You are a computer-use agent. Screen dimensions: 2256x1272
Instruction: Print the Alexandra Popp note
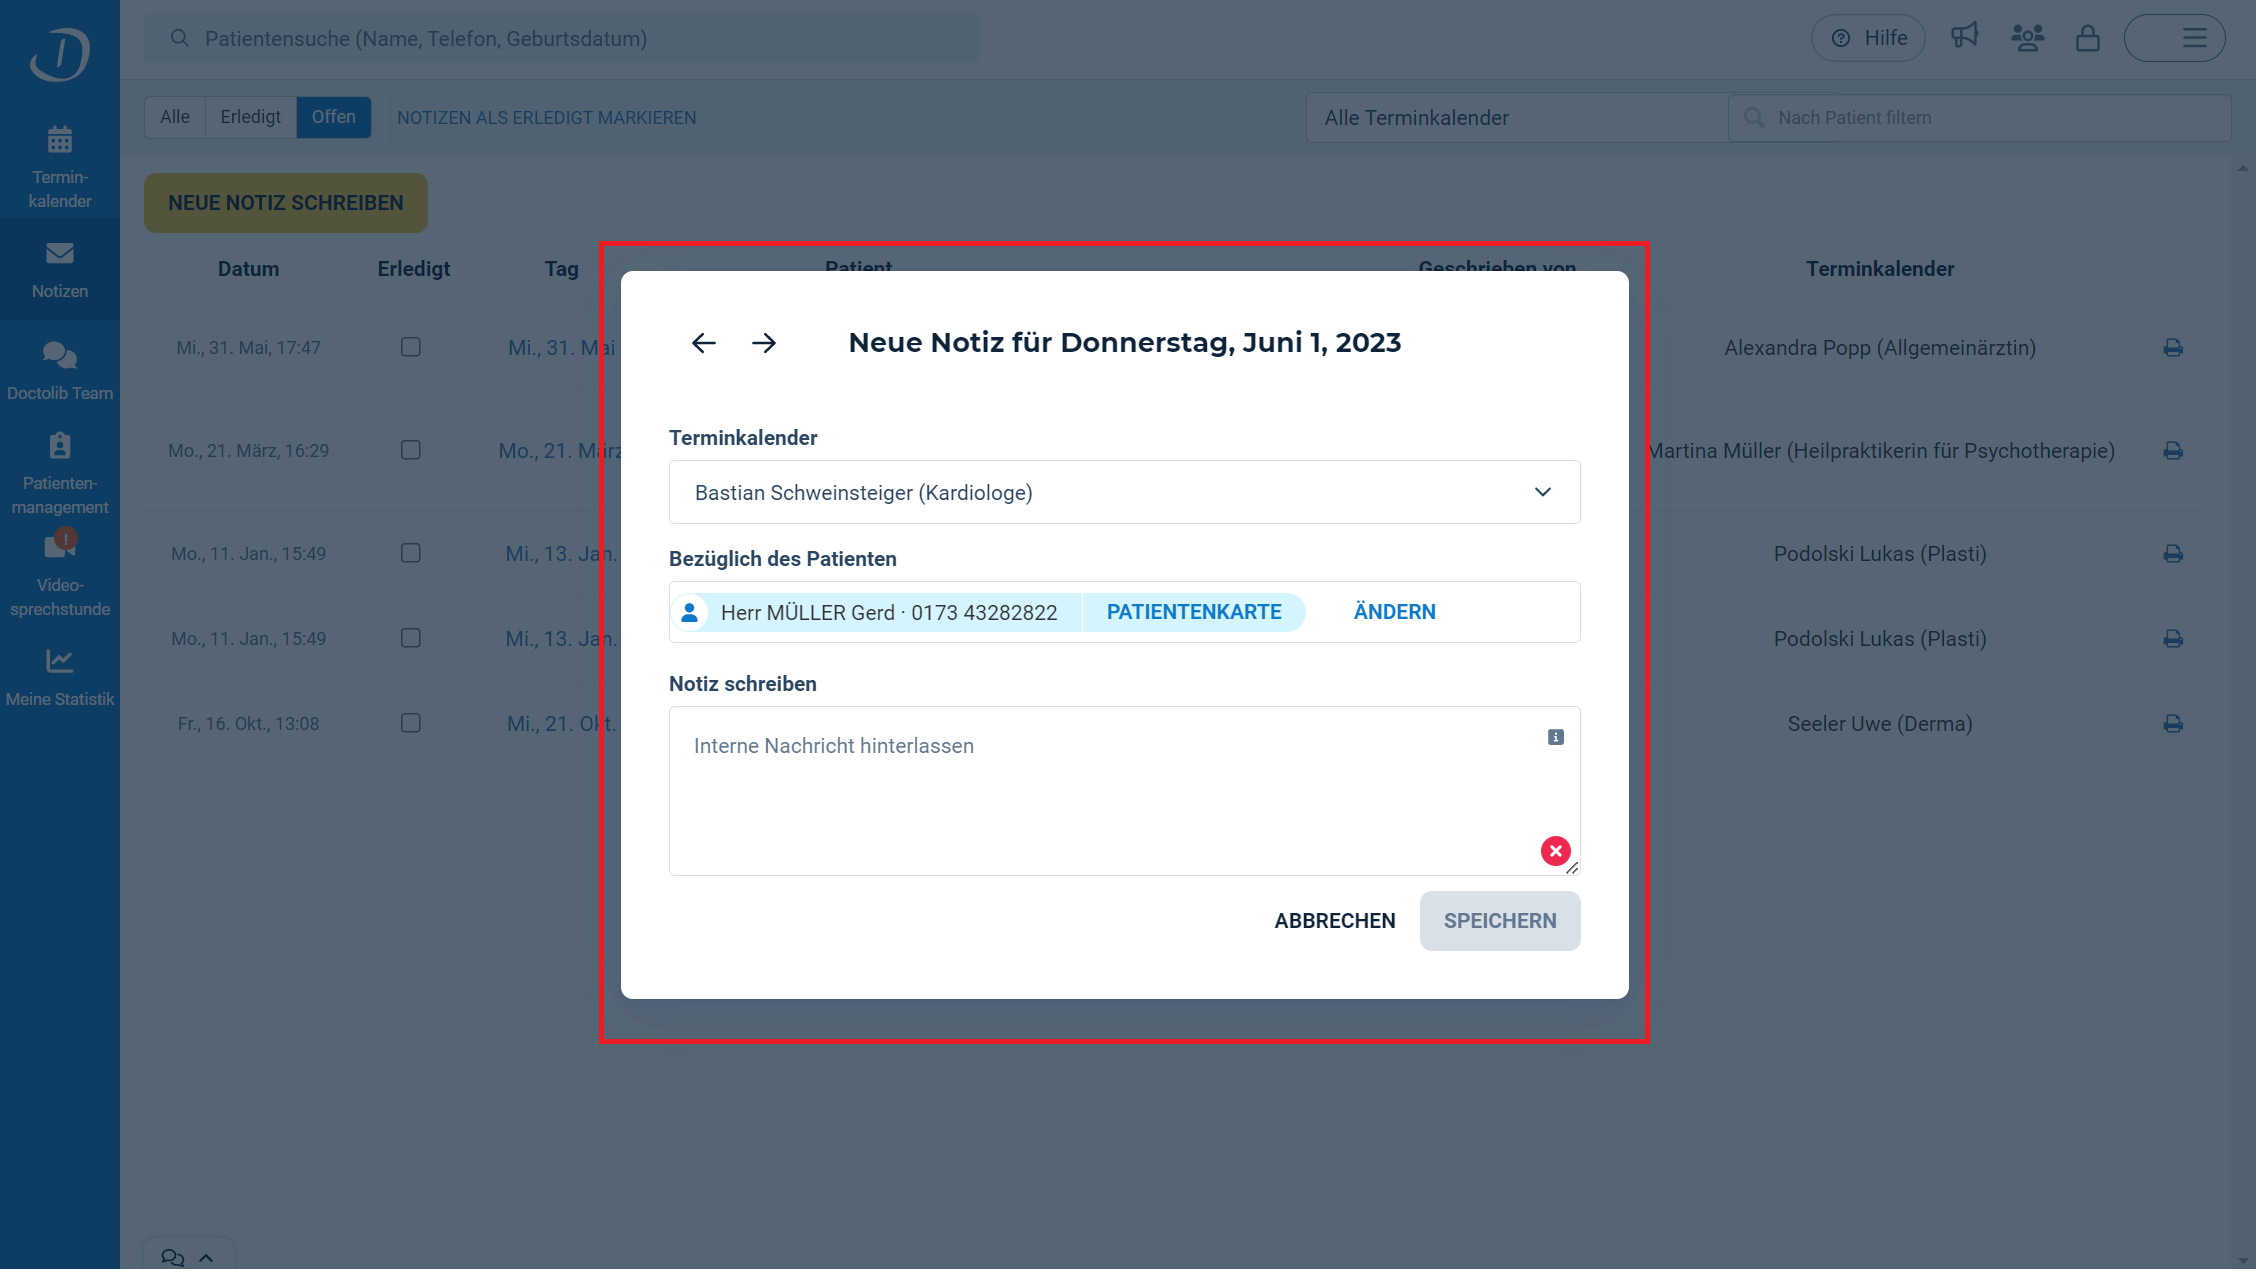2172,348
